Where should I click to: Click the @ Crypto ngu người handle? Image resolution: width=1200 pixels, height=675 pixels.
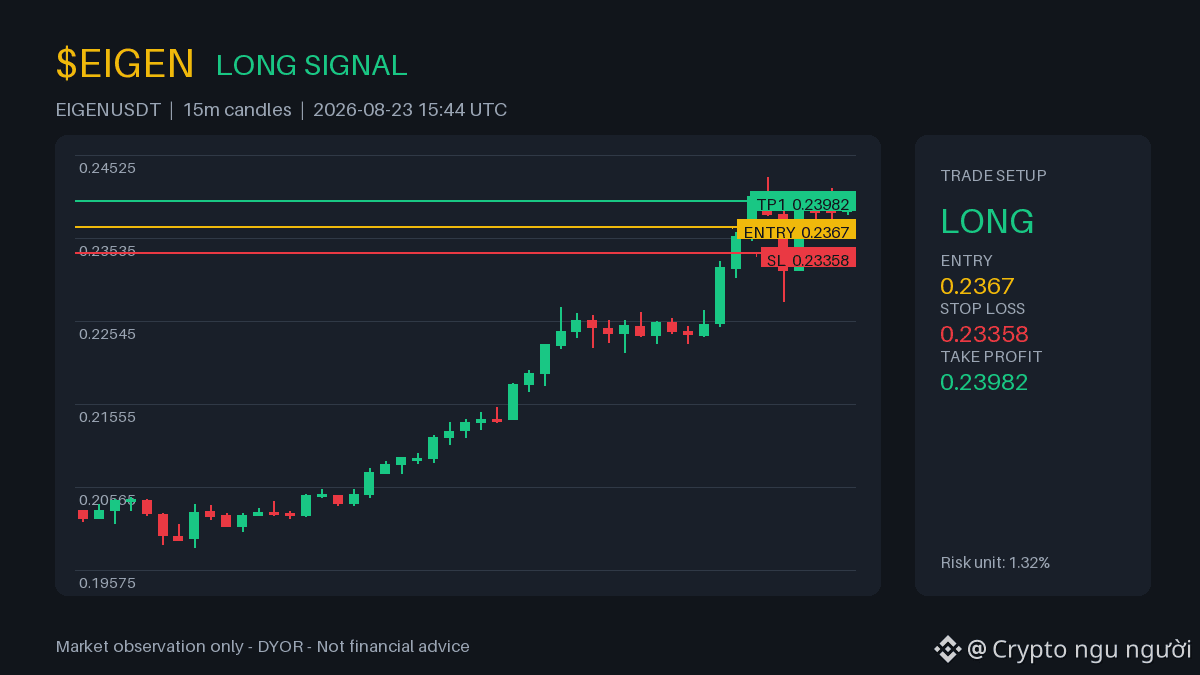(x=1079, y=649)
